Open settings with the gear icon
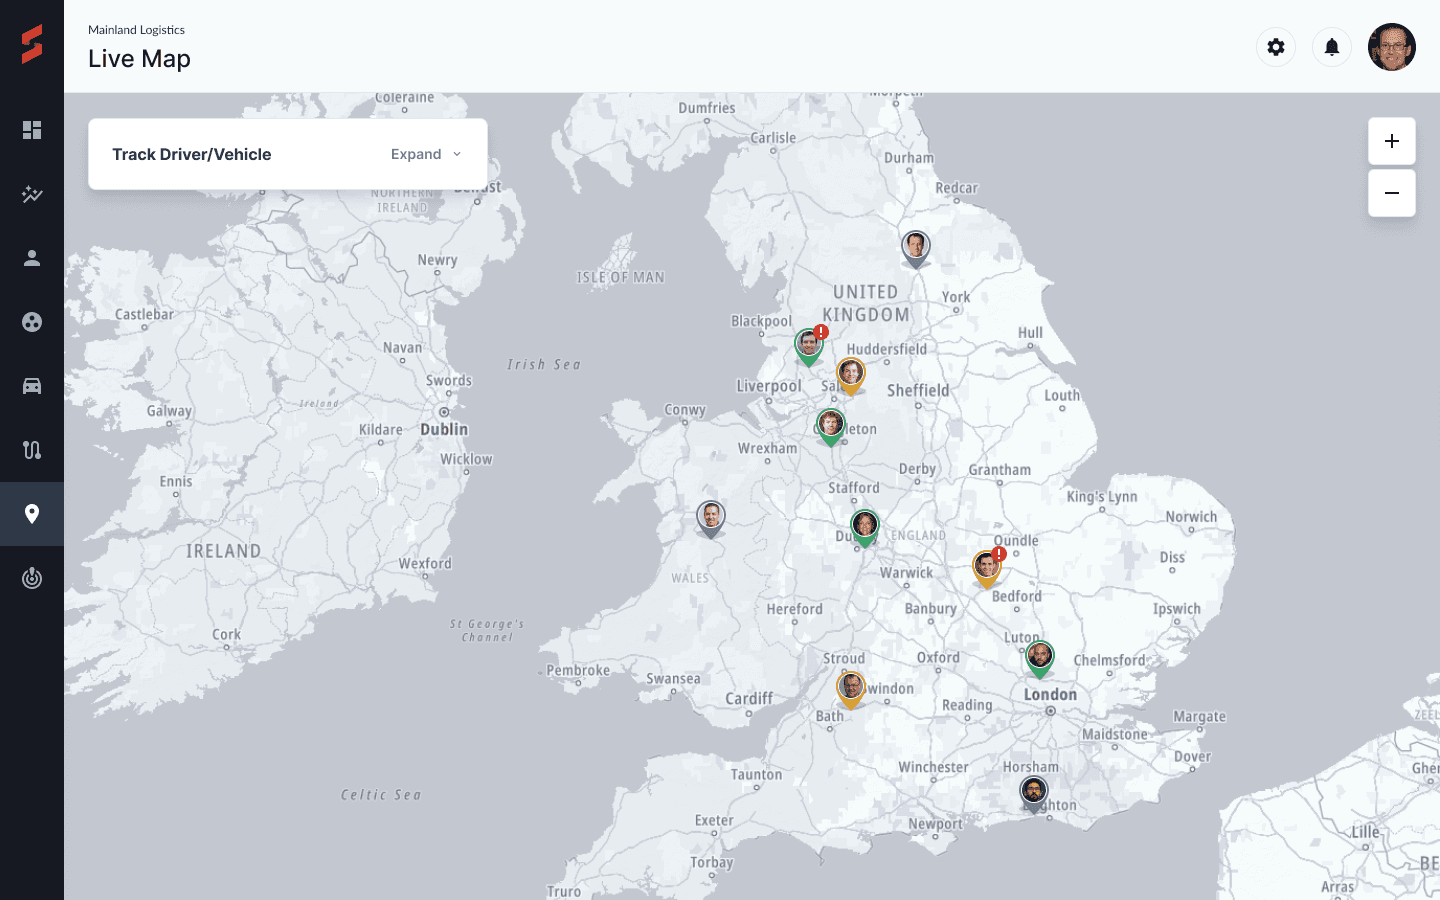The height and width of the screenshot is (900, 1440). (x=1276, y=47)
